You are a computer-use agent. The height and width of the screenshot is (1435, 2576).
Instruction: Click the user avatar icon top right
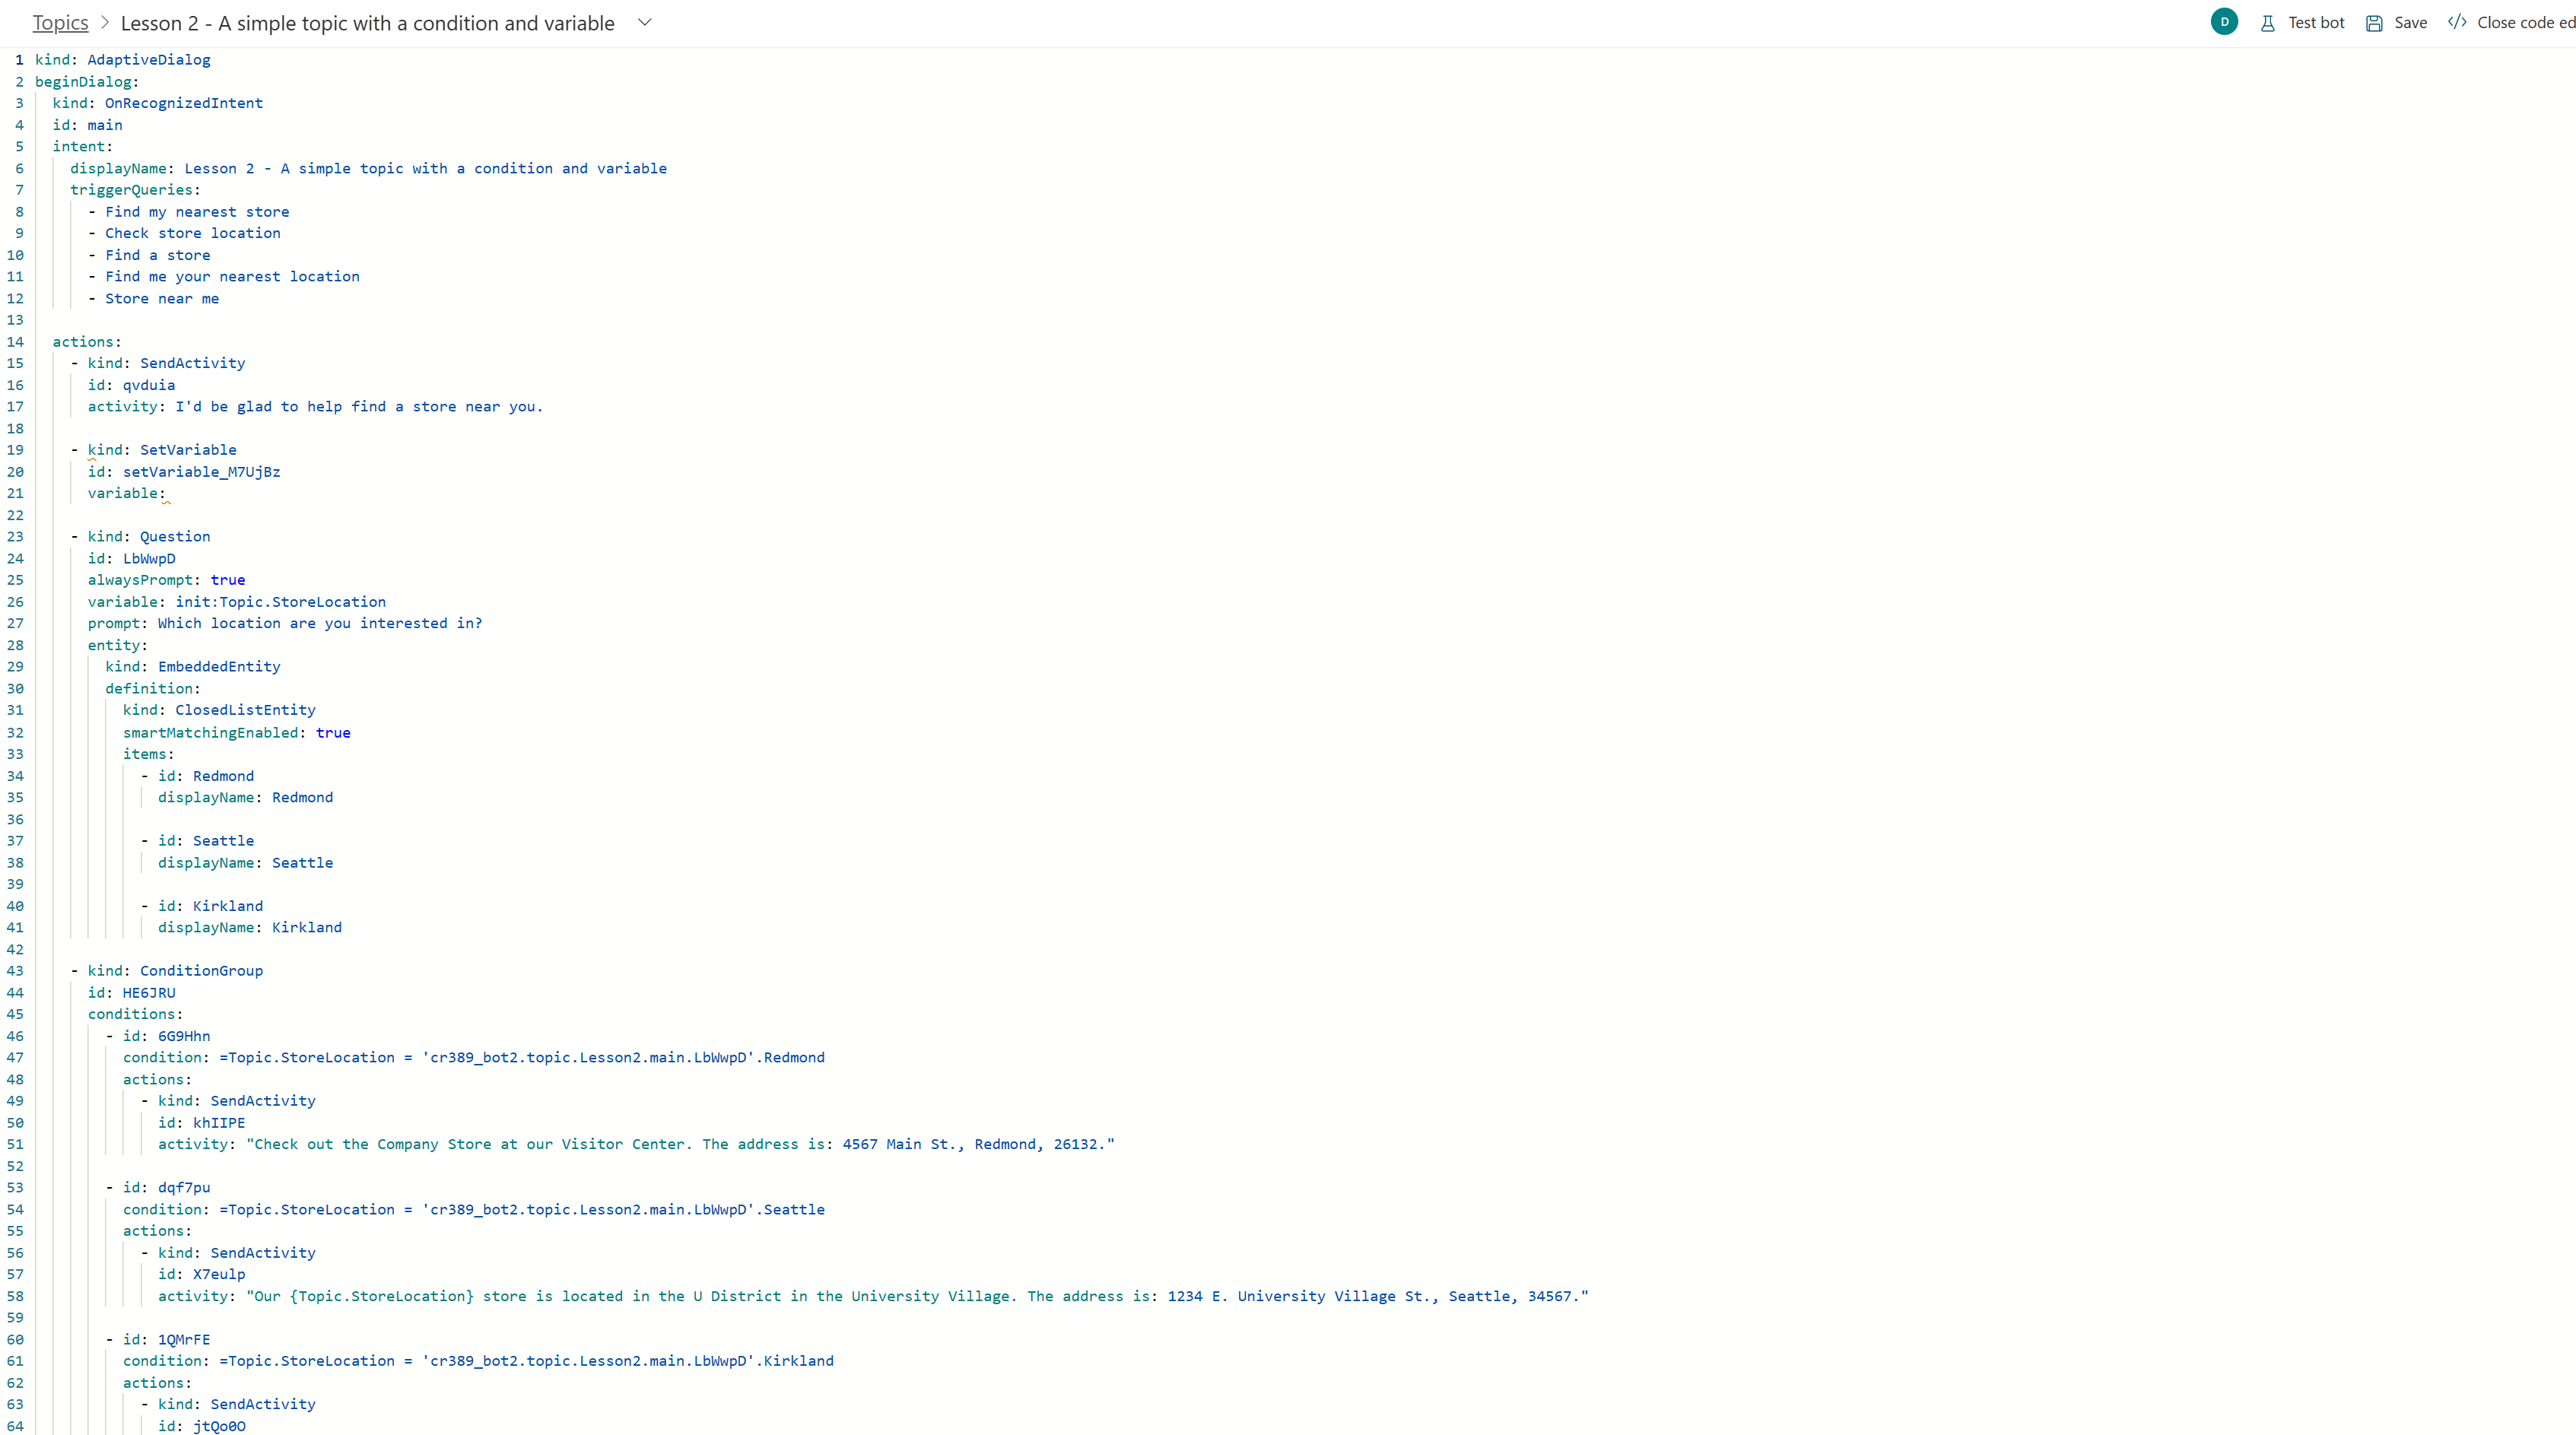[2225, 23]
